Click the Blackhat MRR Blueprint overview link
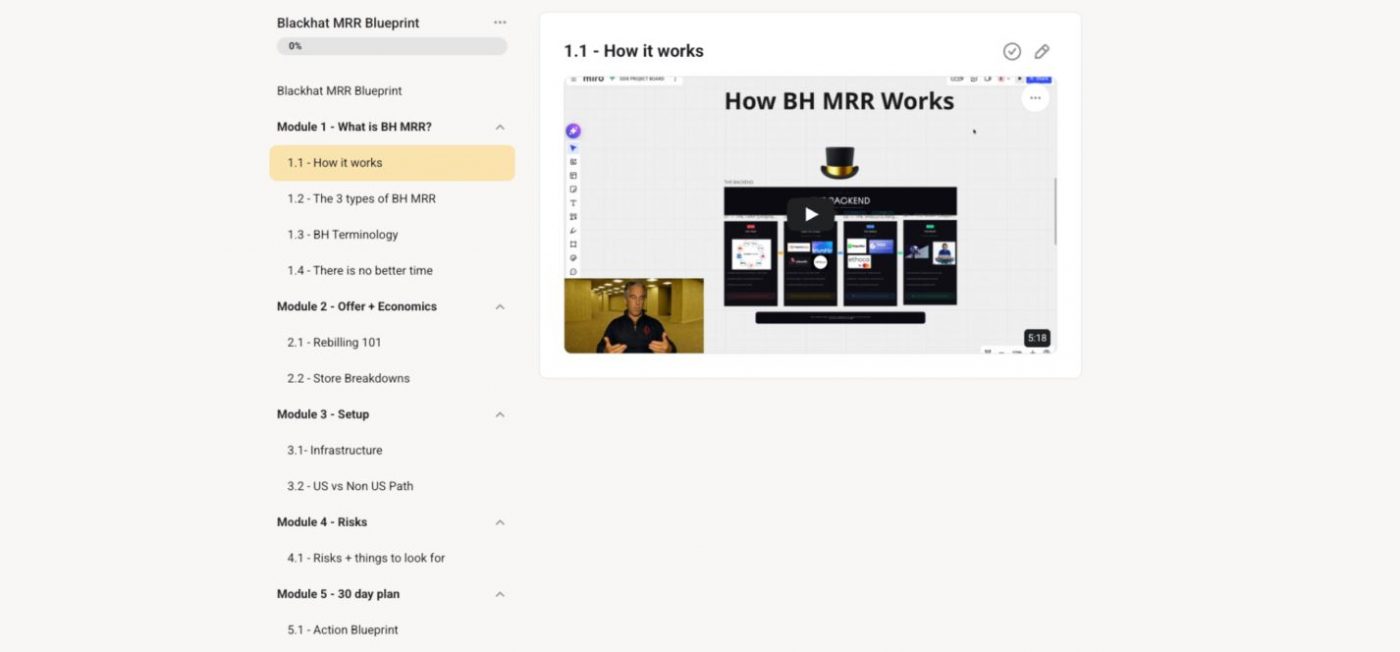Image resolution: width=1400 pixels, height=652 pixels. click(x=340, y=91)
